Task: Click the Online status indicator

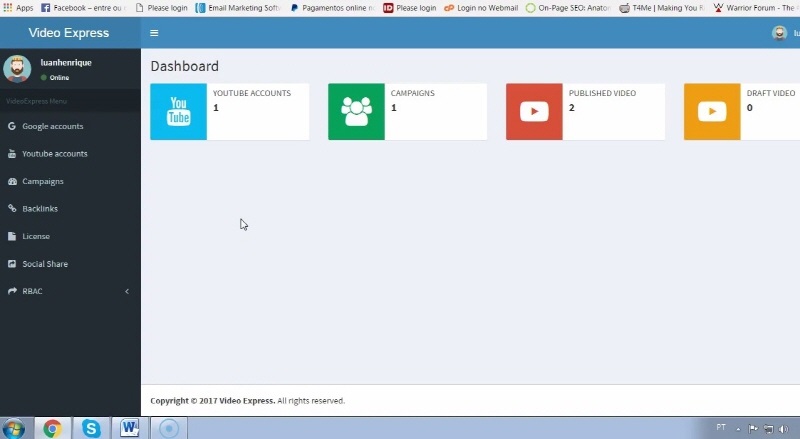Action: point(55,78)
